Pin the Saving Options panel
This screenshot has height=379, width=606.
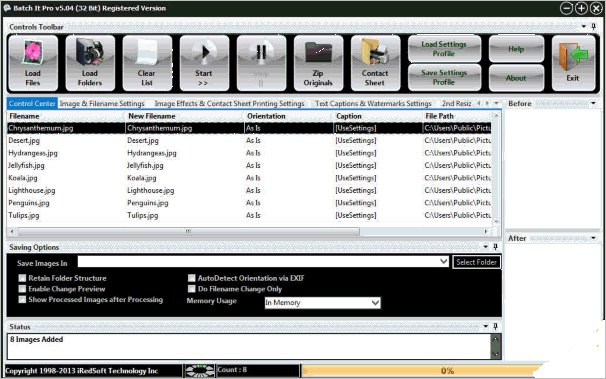(495, 247)
